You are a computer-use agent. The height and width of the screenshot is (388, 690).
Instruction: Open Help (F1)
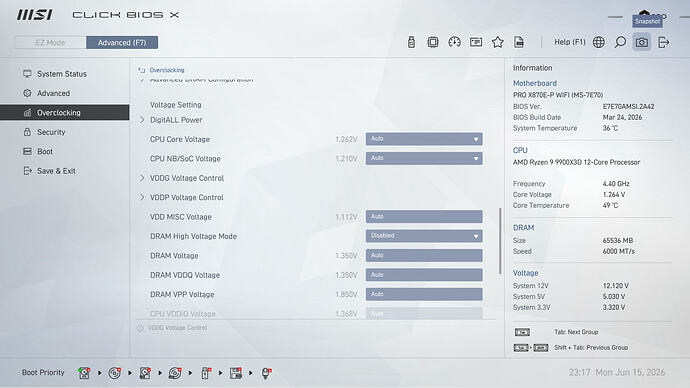point(569,42)
